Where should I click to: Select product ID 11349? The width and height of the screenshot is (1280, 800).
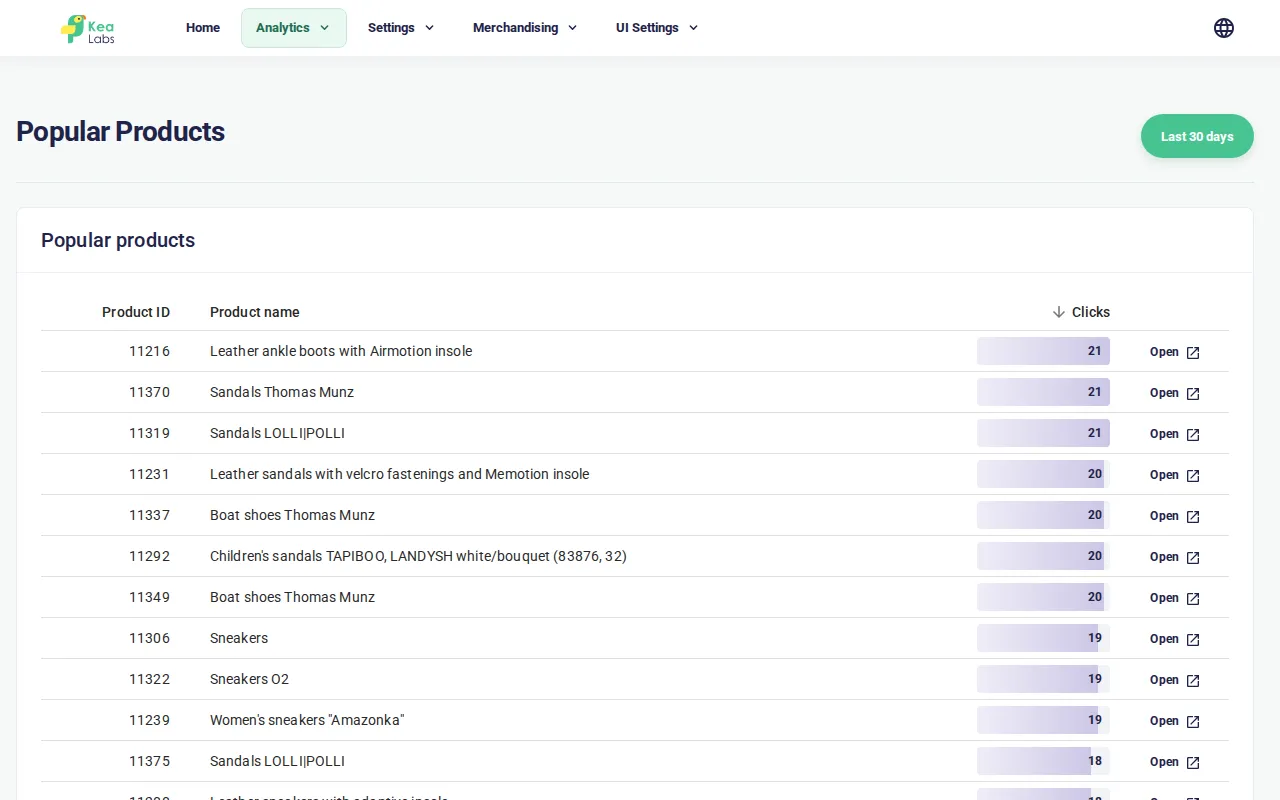149,597
